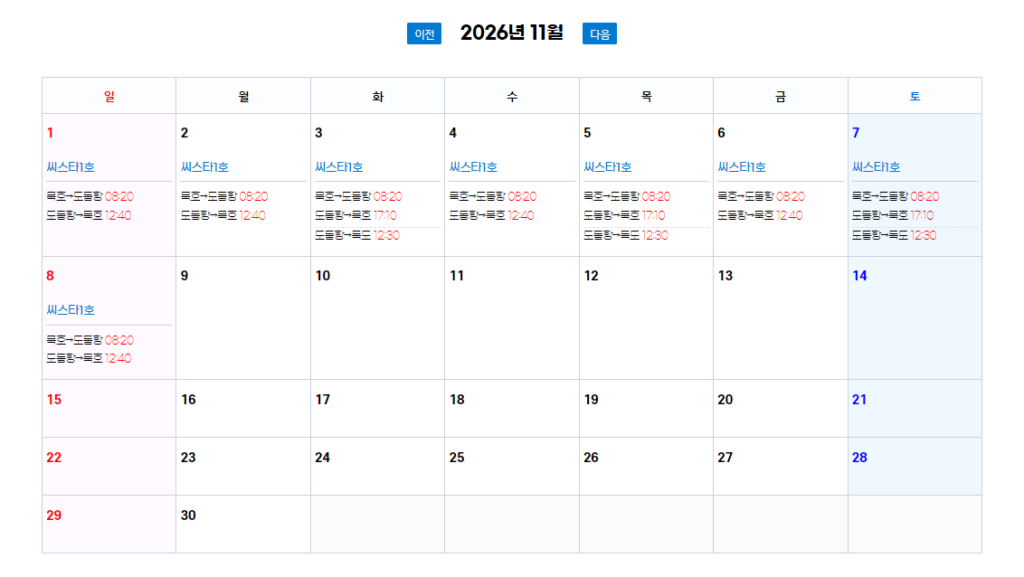Select date 14 in the calendar
This screenshot has height=577, width=1024.
[x=859, y=276]
